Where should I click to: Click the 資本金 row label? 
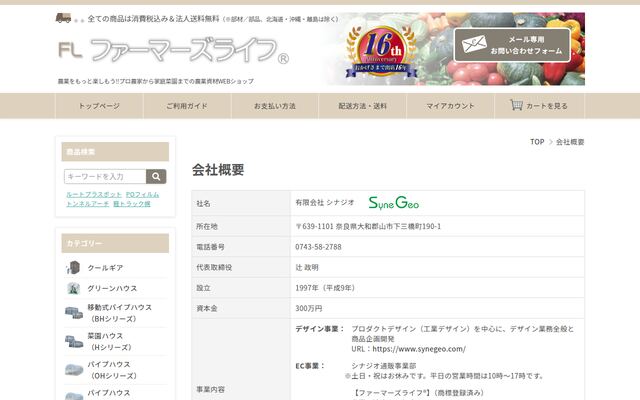pos(207,308)
